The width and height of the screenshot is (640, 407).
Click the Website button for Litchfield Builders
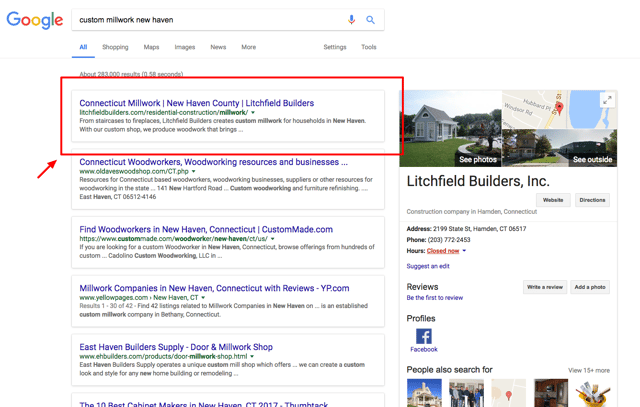(x=553, y=200)
